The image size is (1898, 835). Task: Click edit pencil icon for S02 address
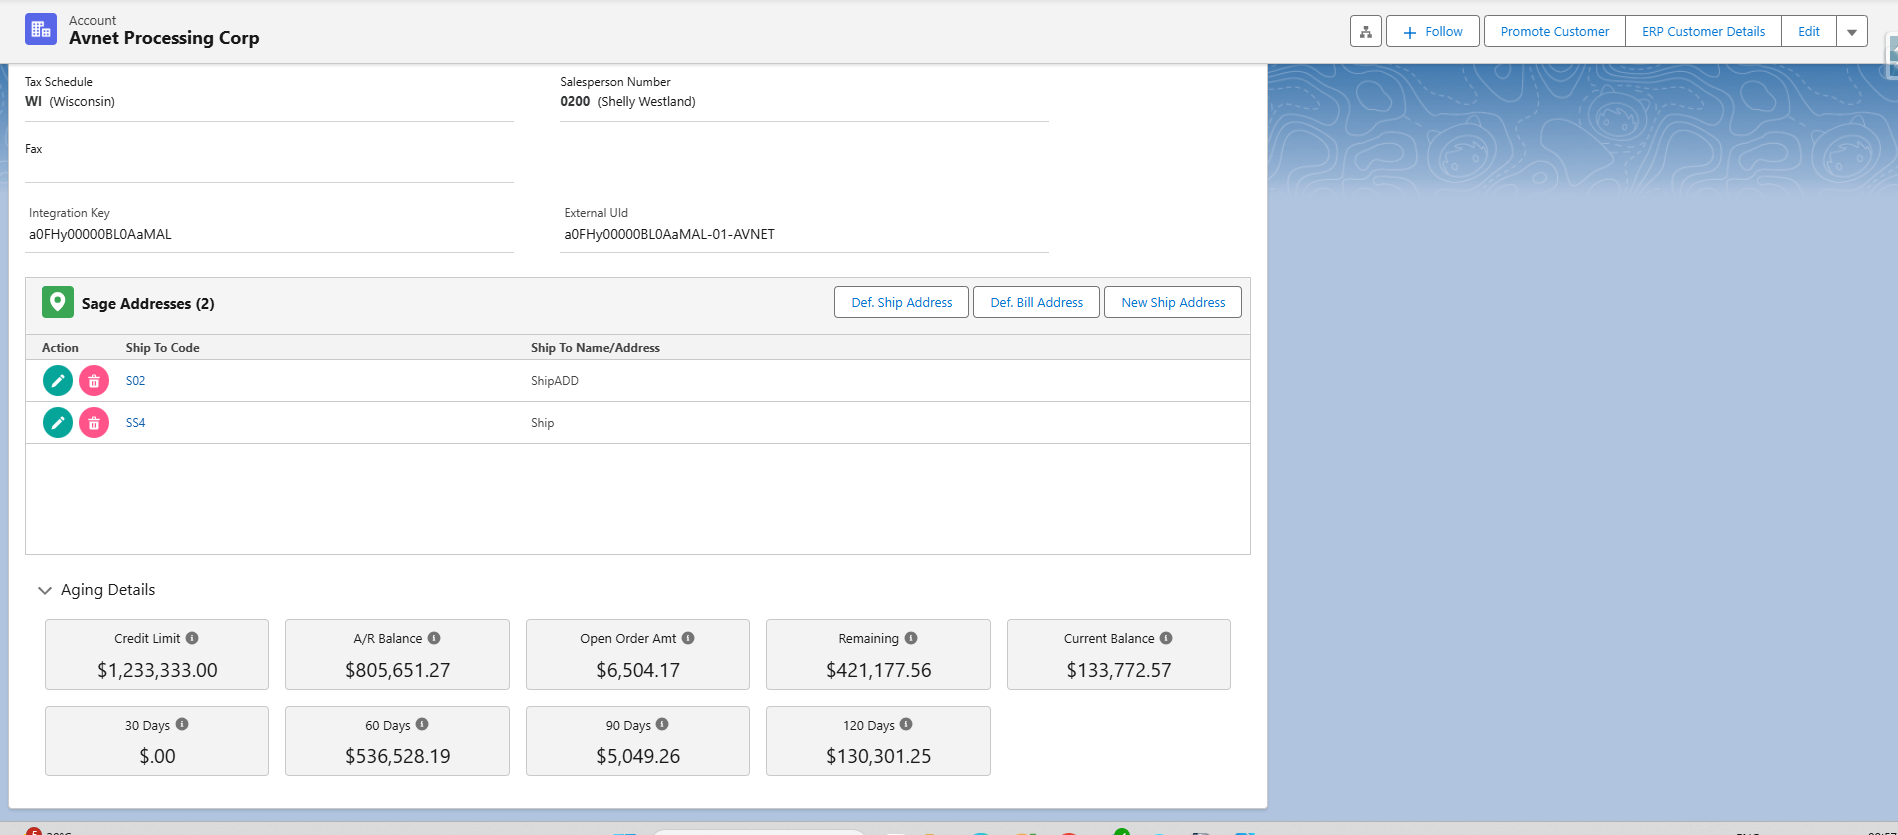point(58,381)
